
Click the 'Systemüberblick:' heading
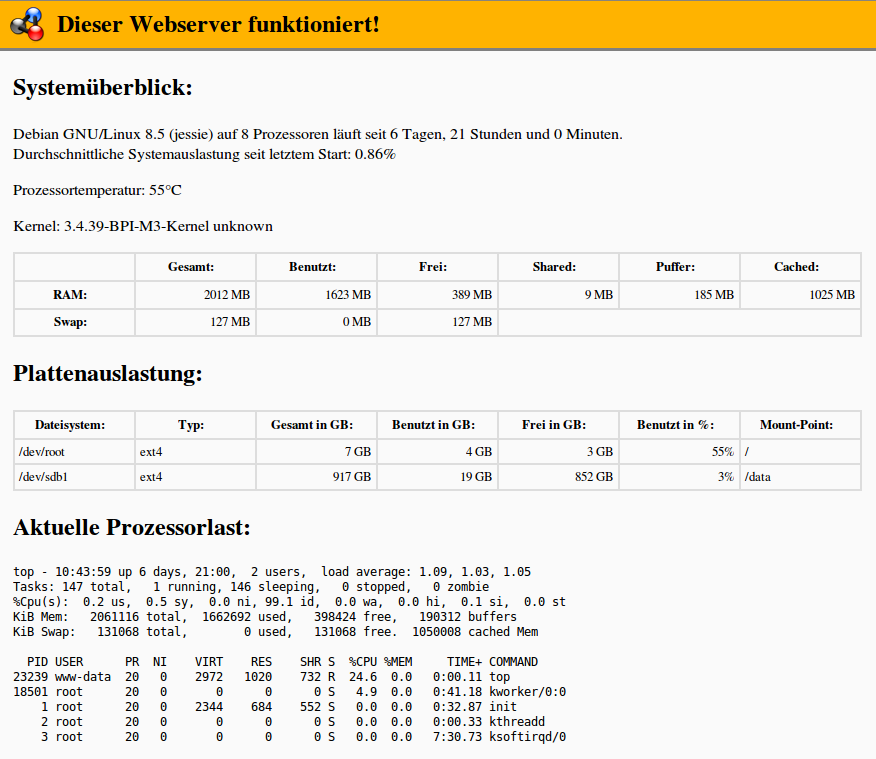coord(102,88)
